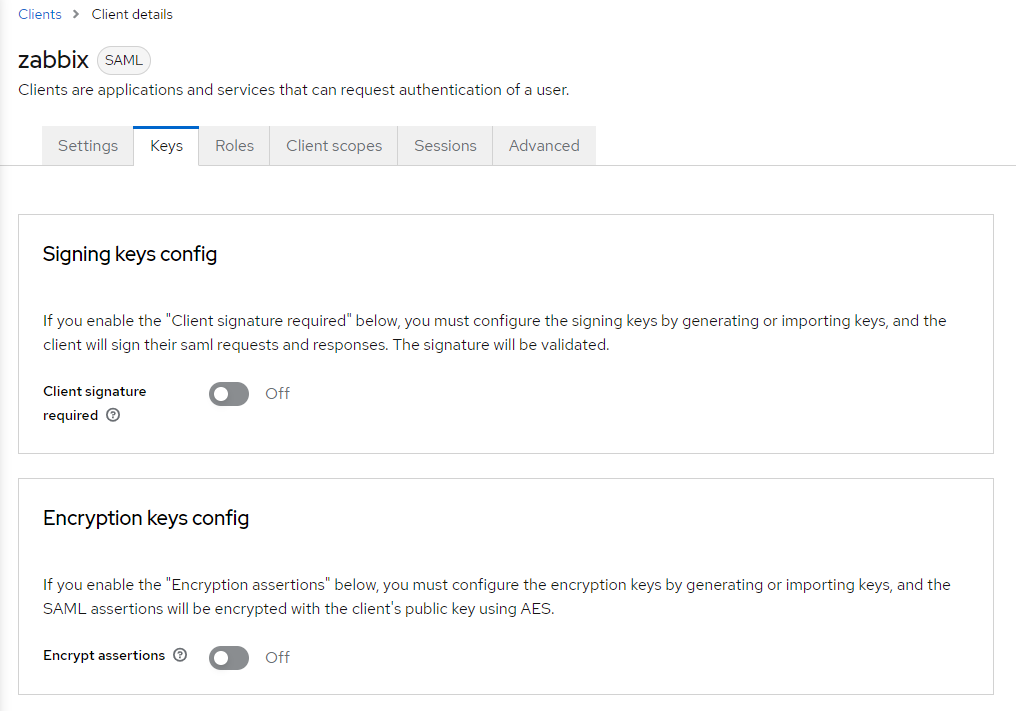The width and height of the screenshot is (1016, 711).
Task: Open help for Client signature required
Action: [x=113, y=415]
